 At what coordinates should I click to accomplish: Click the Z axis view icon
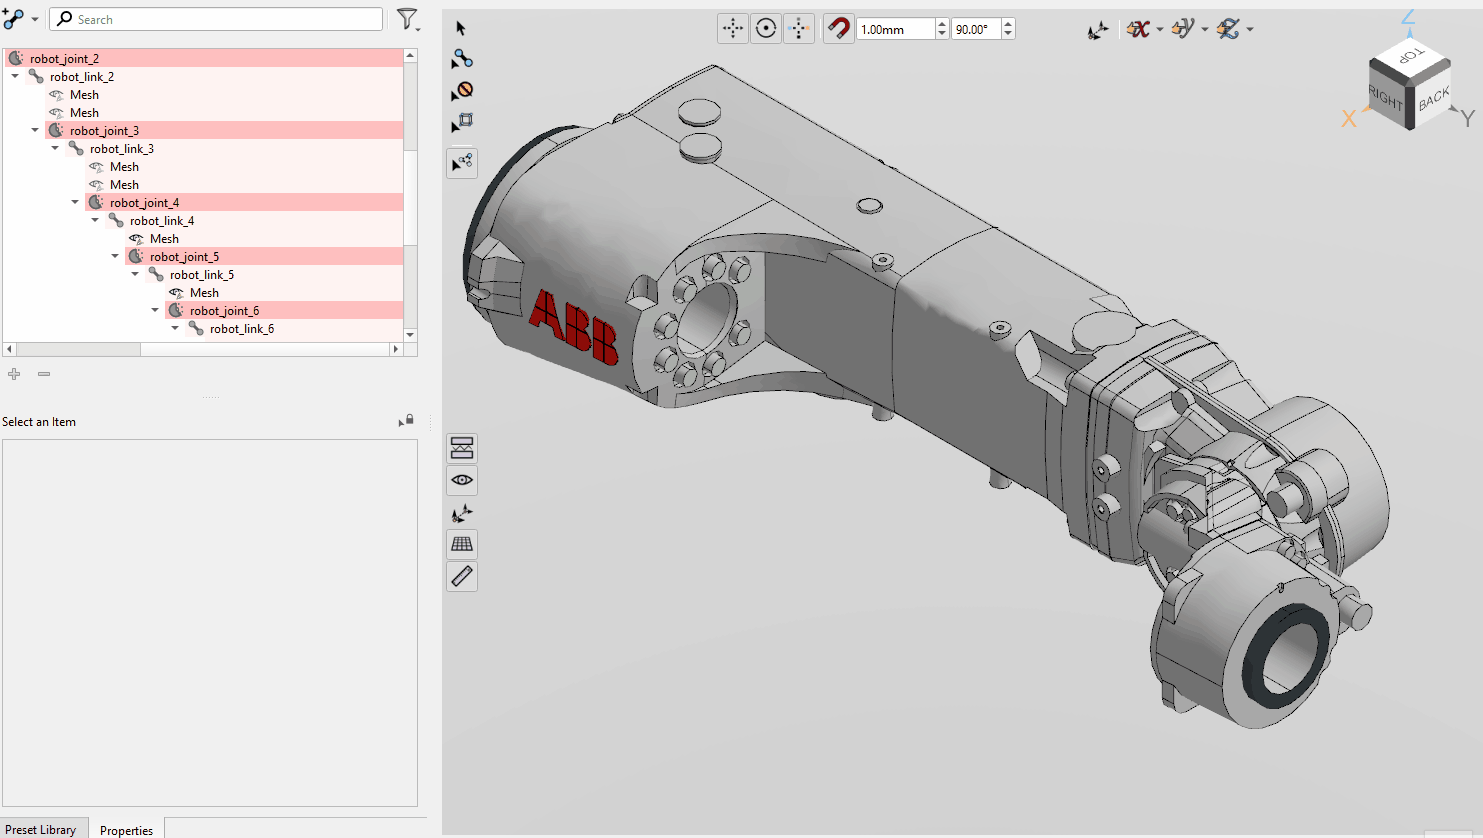coord(1228,29)
